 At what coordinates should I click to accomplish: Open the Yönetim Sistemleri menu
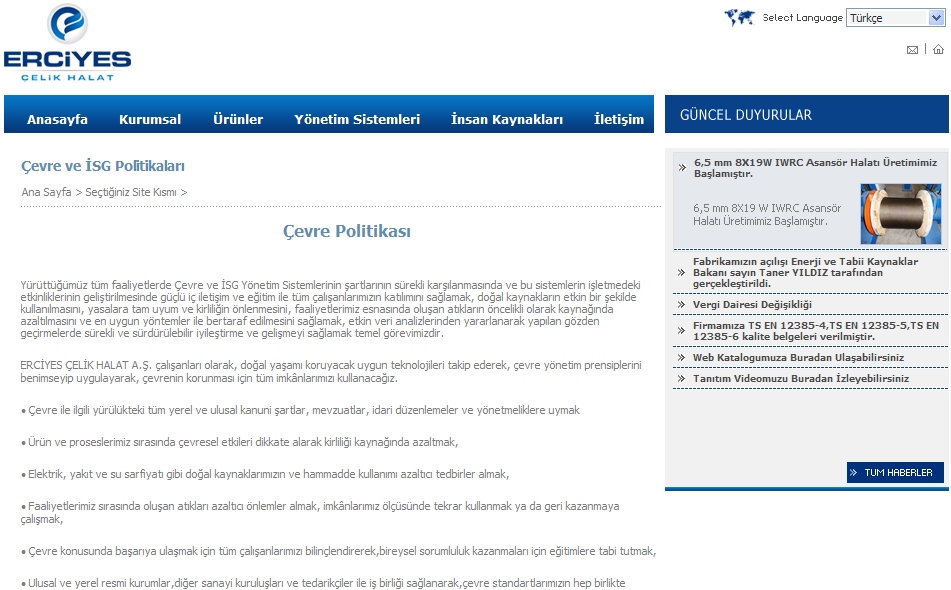coord(357,119)
